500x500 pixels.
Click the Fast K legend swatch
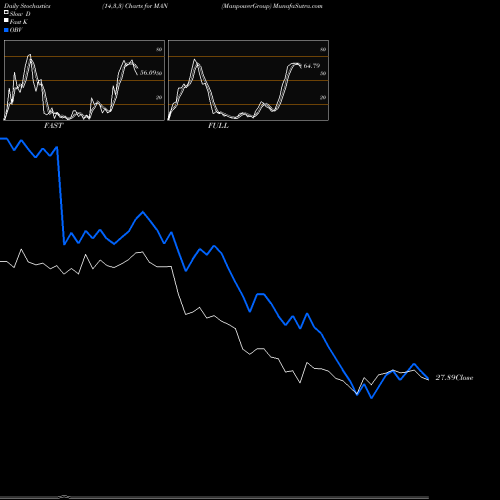tap(6, 21)
